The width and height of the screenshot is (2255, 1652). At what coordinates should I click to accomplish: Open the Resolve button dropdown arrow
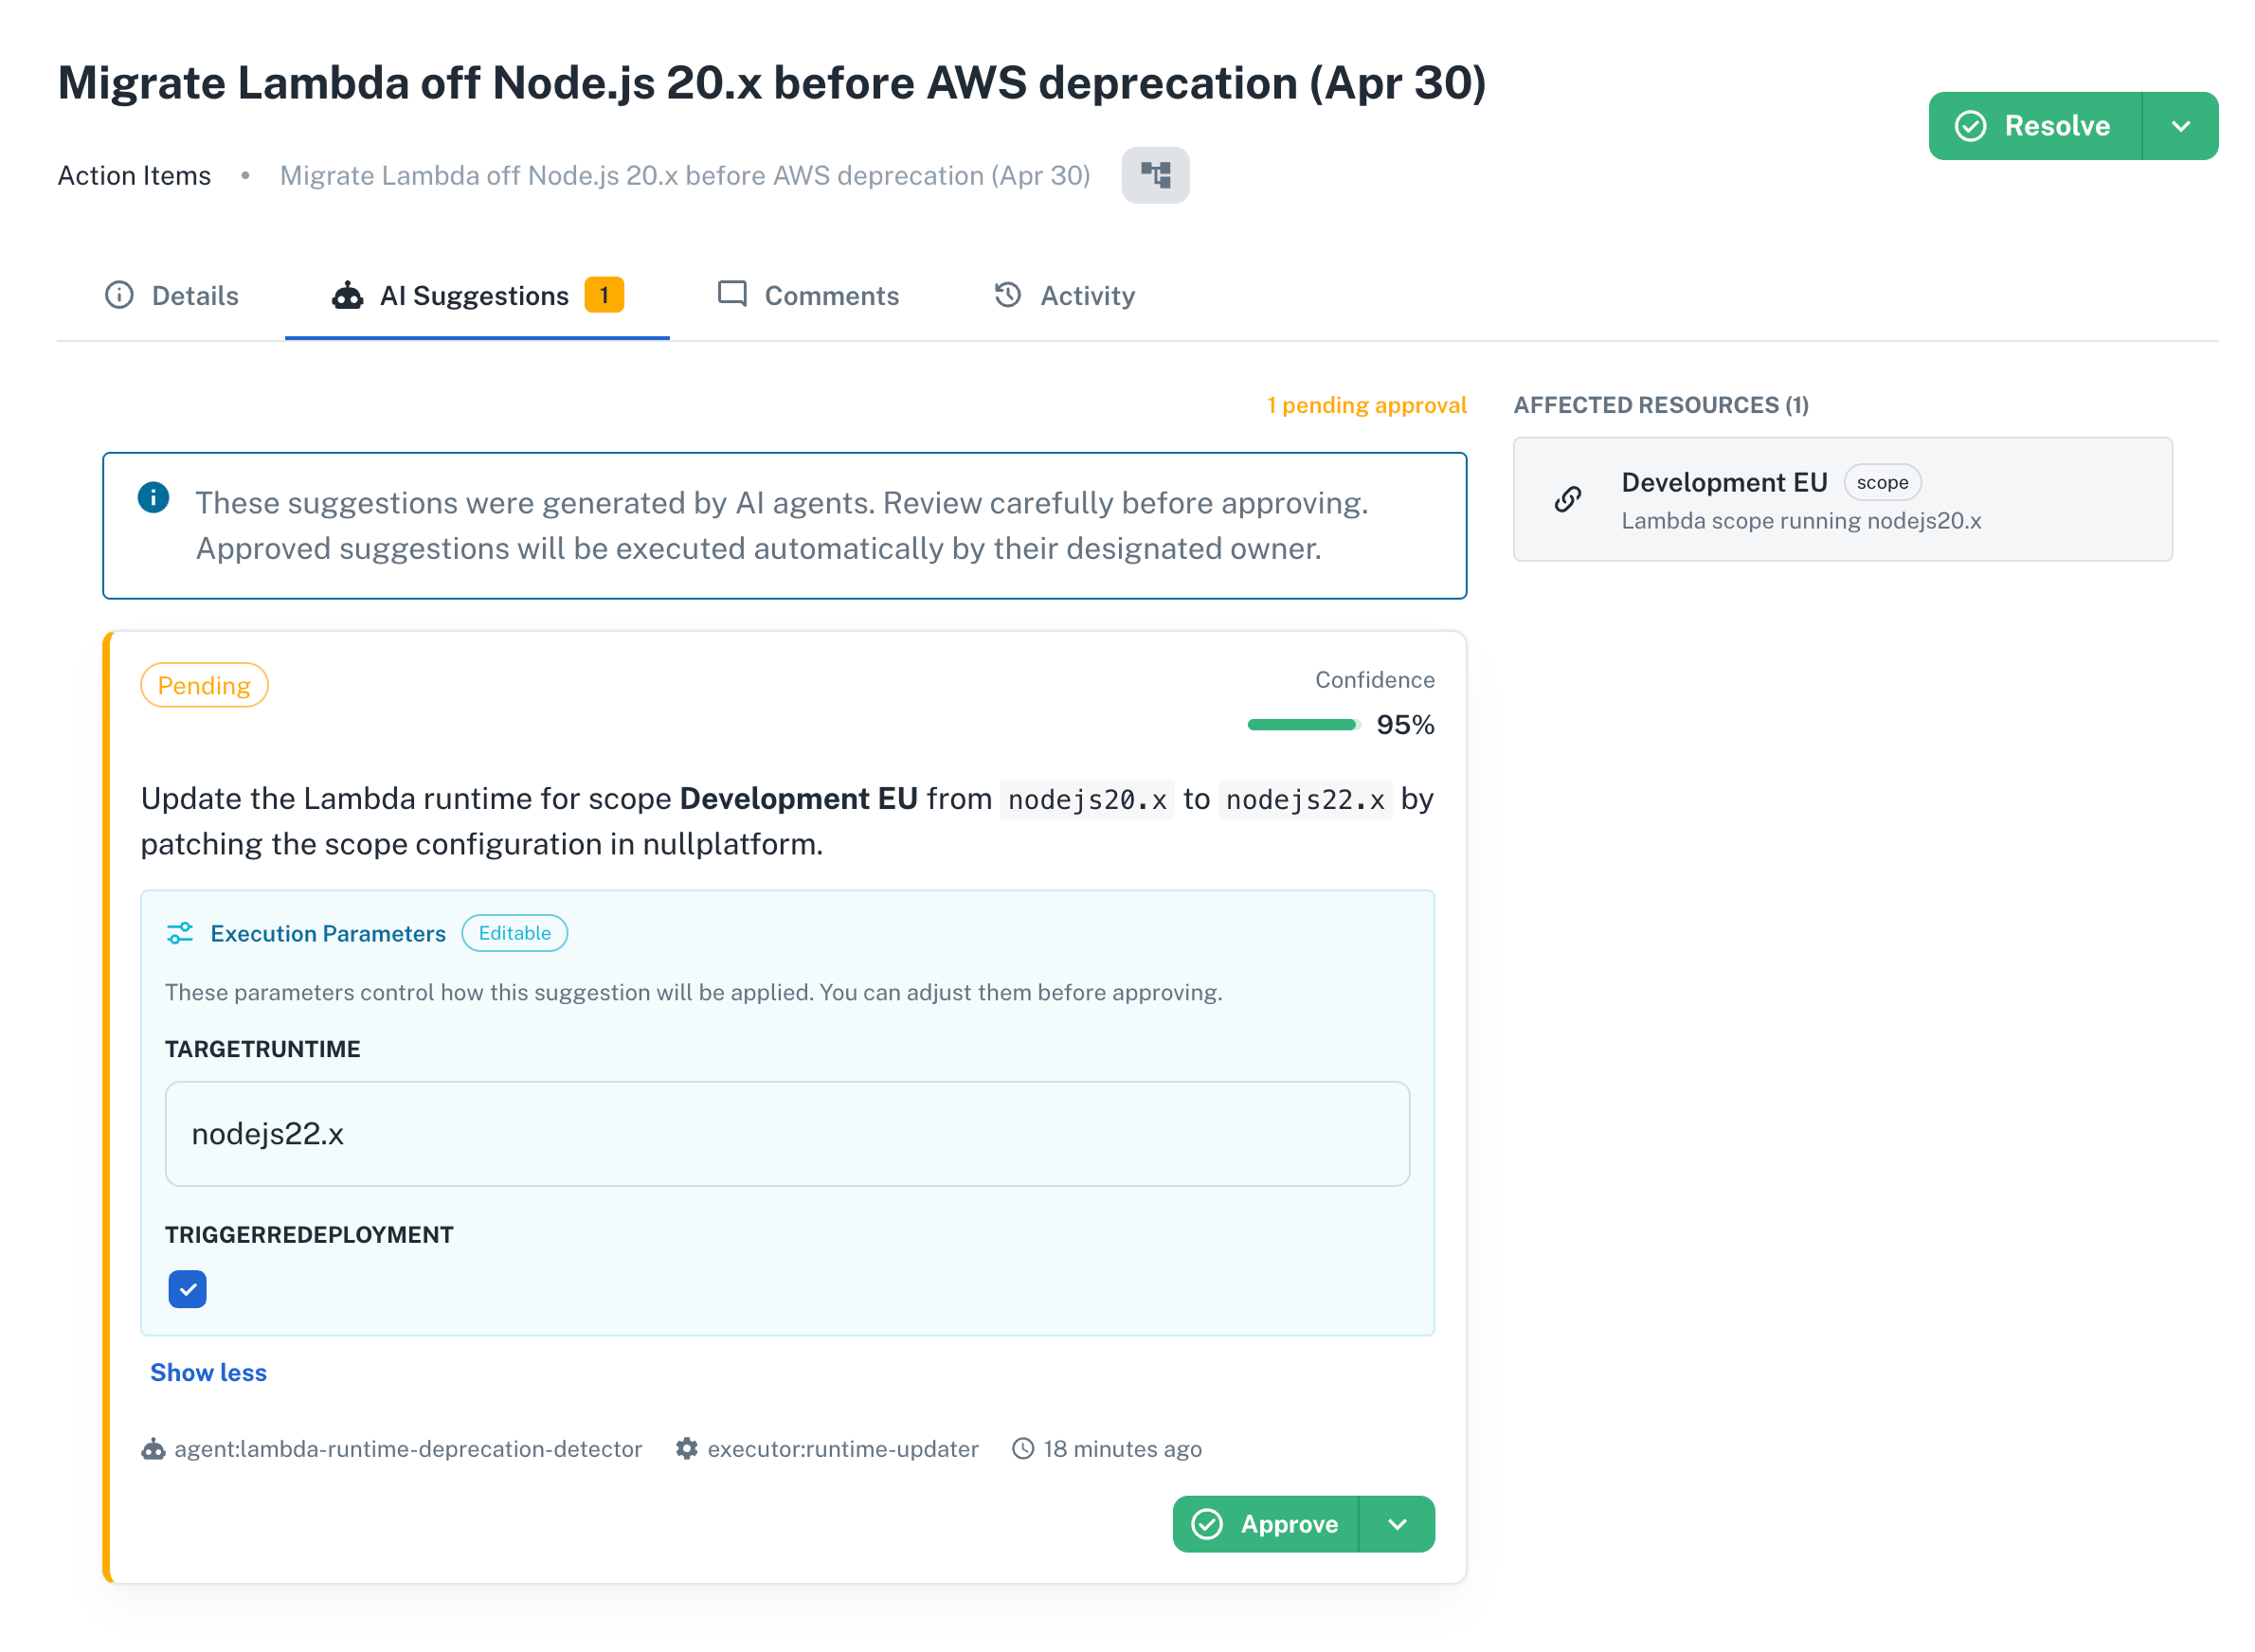pyautogui.click(x=2181, y=125)
